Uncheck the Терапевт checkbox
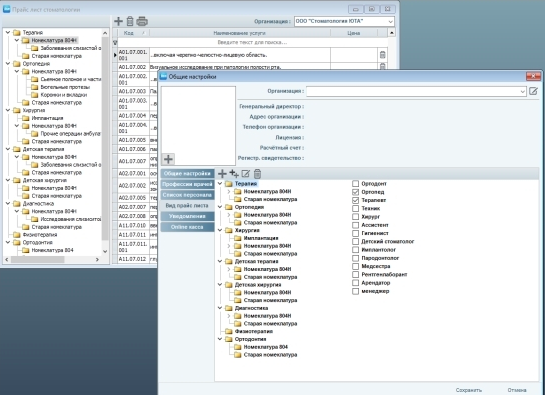Screen dimensions: 545x395 pyautogui.click(x=355, y=200)
